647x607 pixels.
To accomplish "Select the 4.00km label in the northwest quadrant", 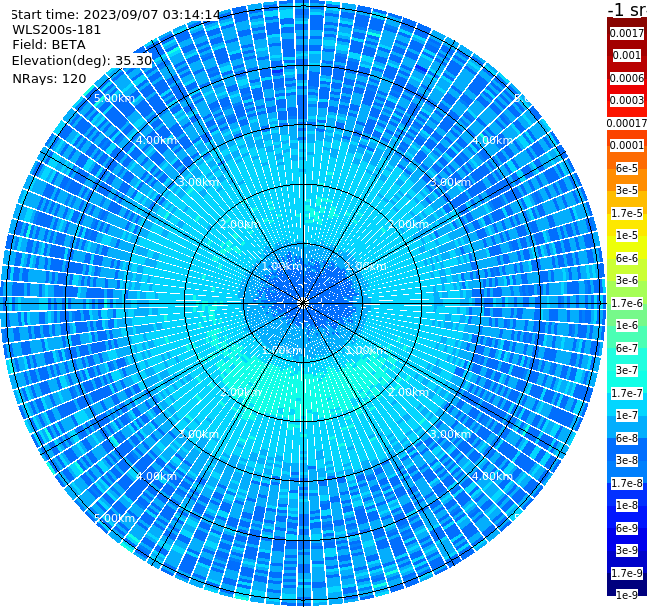I will click(156, 140).
